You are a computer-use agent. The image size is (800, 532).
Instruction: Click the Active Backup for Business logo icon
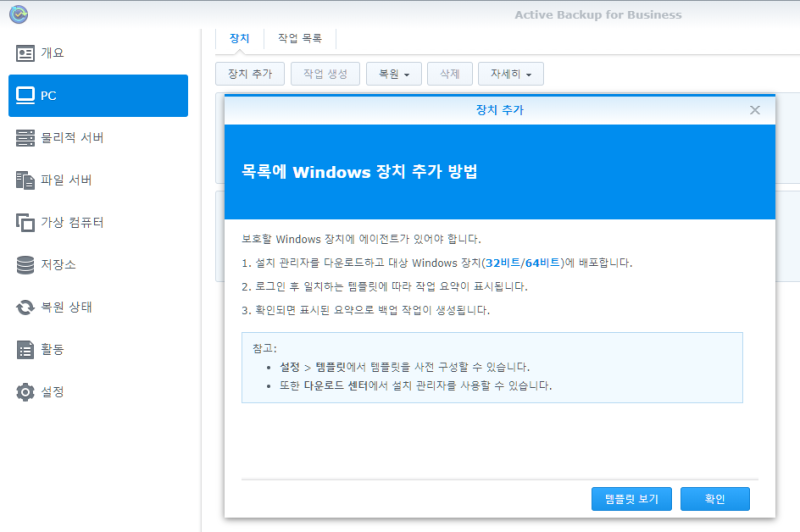[x=19, y=14]
